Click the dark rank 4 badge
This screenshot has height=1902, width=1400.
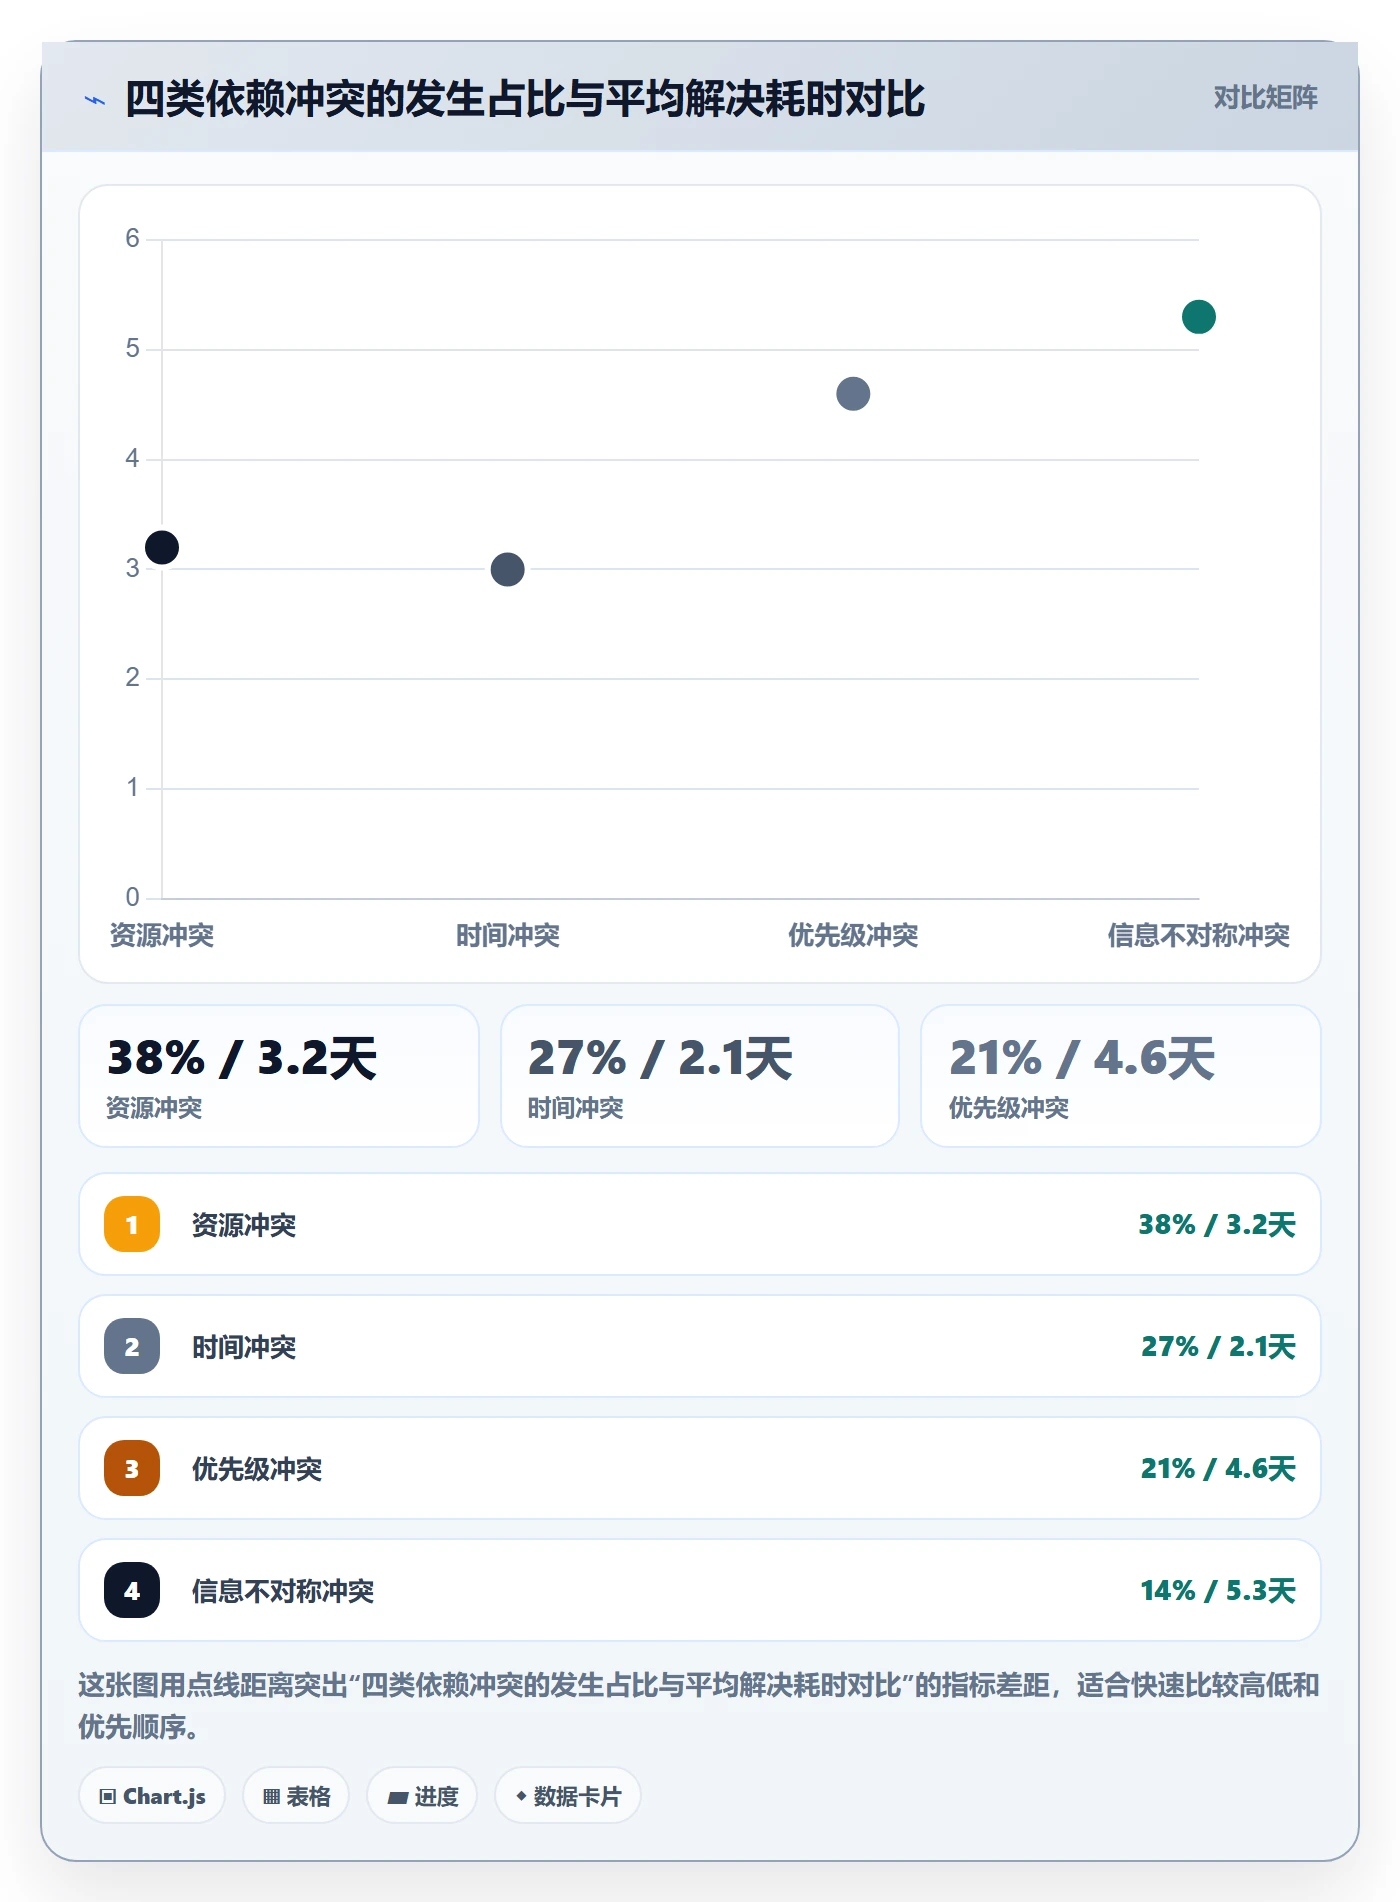pyautogui.click(x=132, y=1590)
